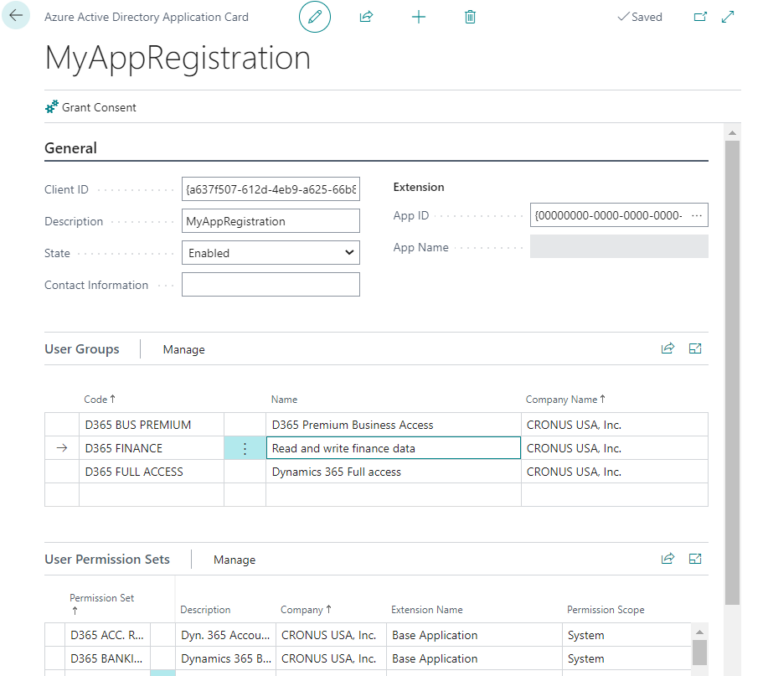Sort User Groups by Company Name column
768x676 pixels.
565,399
